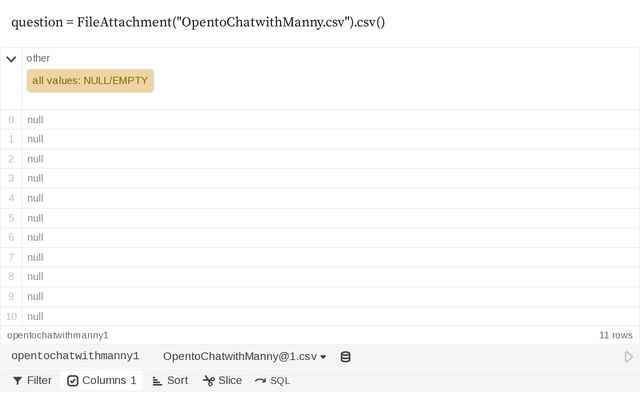Click the FileAttachment code line
This screenshot has height=400, width=640.
click(198, 22)
